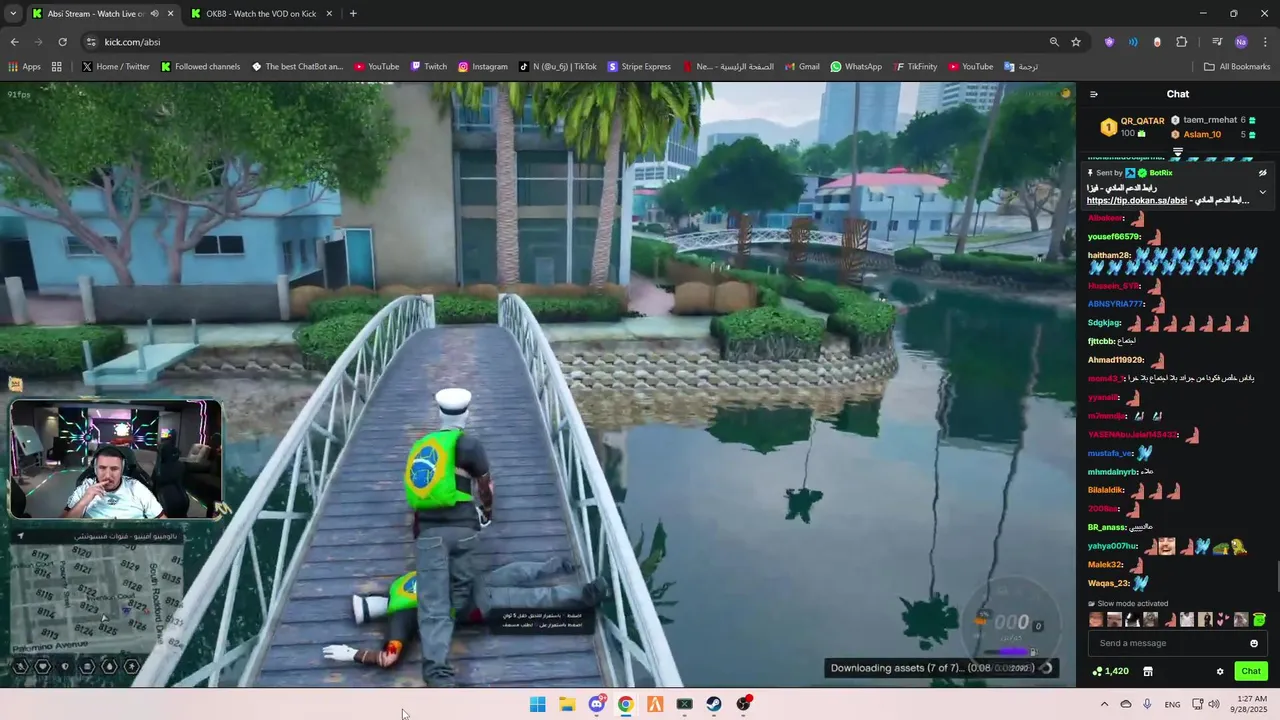Open the emoji picker in the message box
1280x720 pixels.
[1254, 643]
